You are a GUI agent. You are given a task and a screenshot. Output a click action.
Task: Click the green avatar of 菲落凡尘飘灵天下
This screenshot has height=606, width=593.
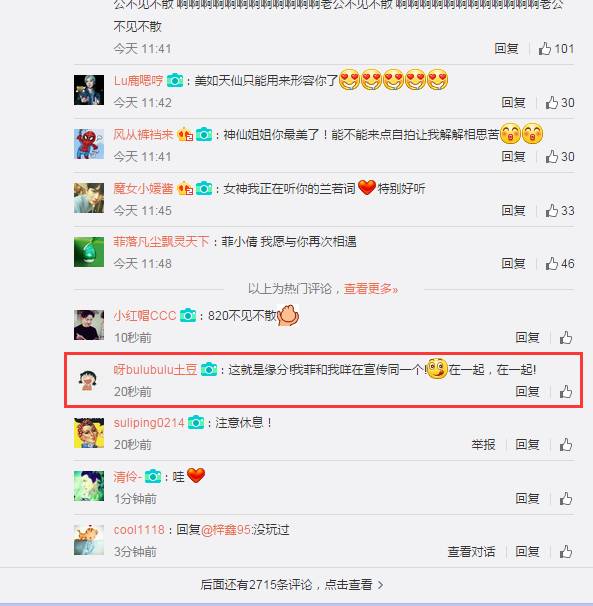(89, 252)
